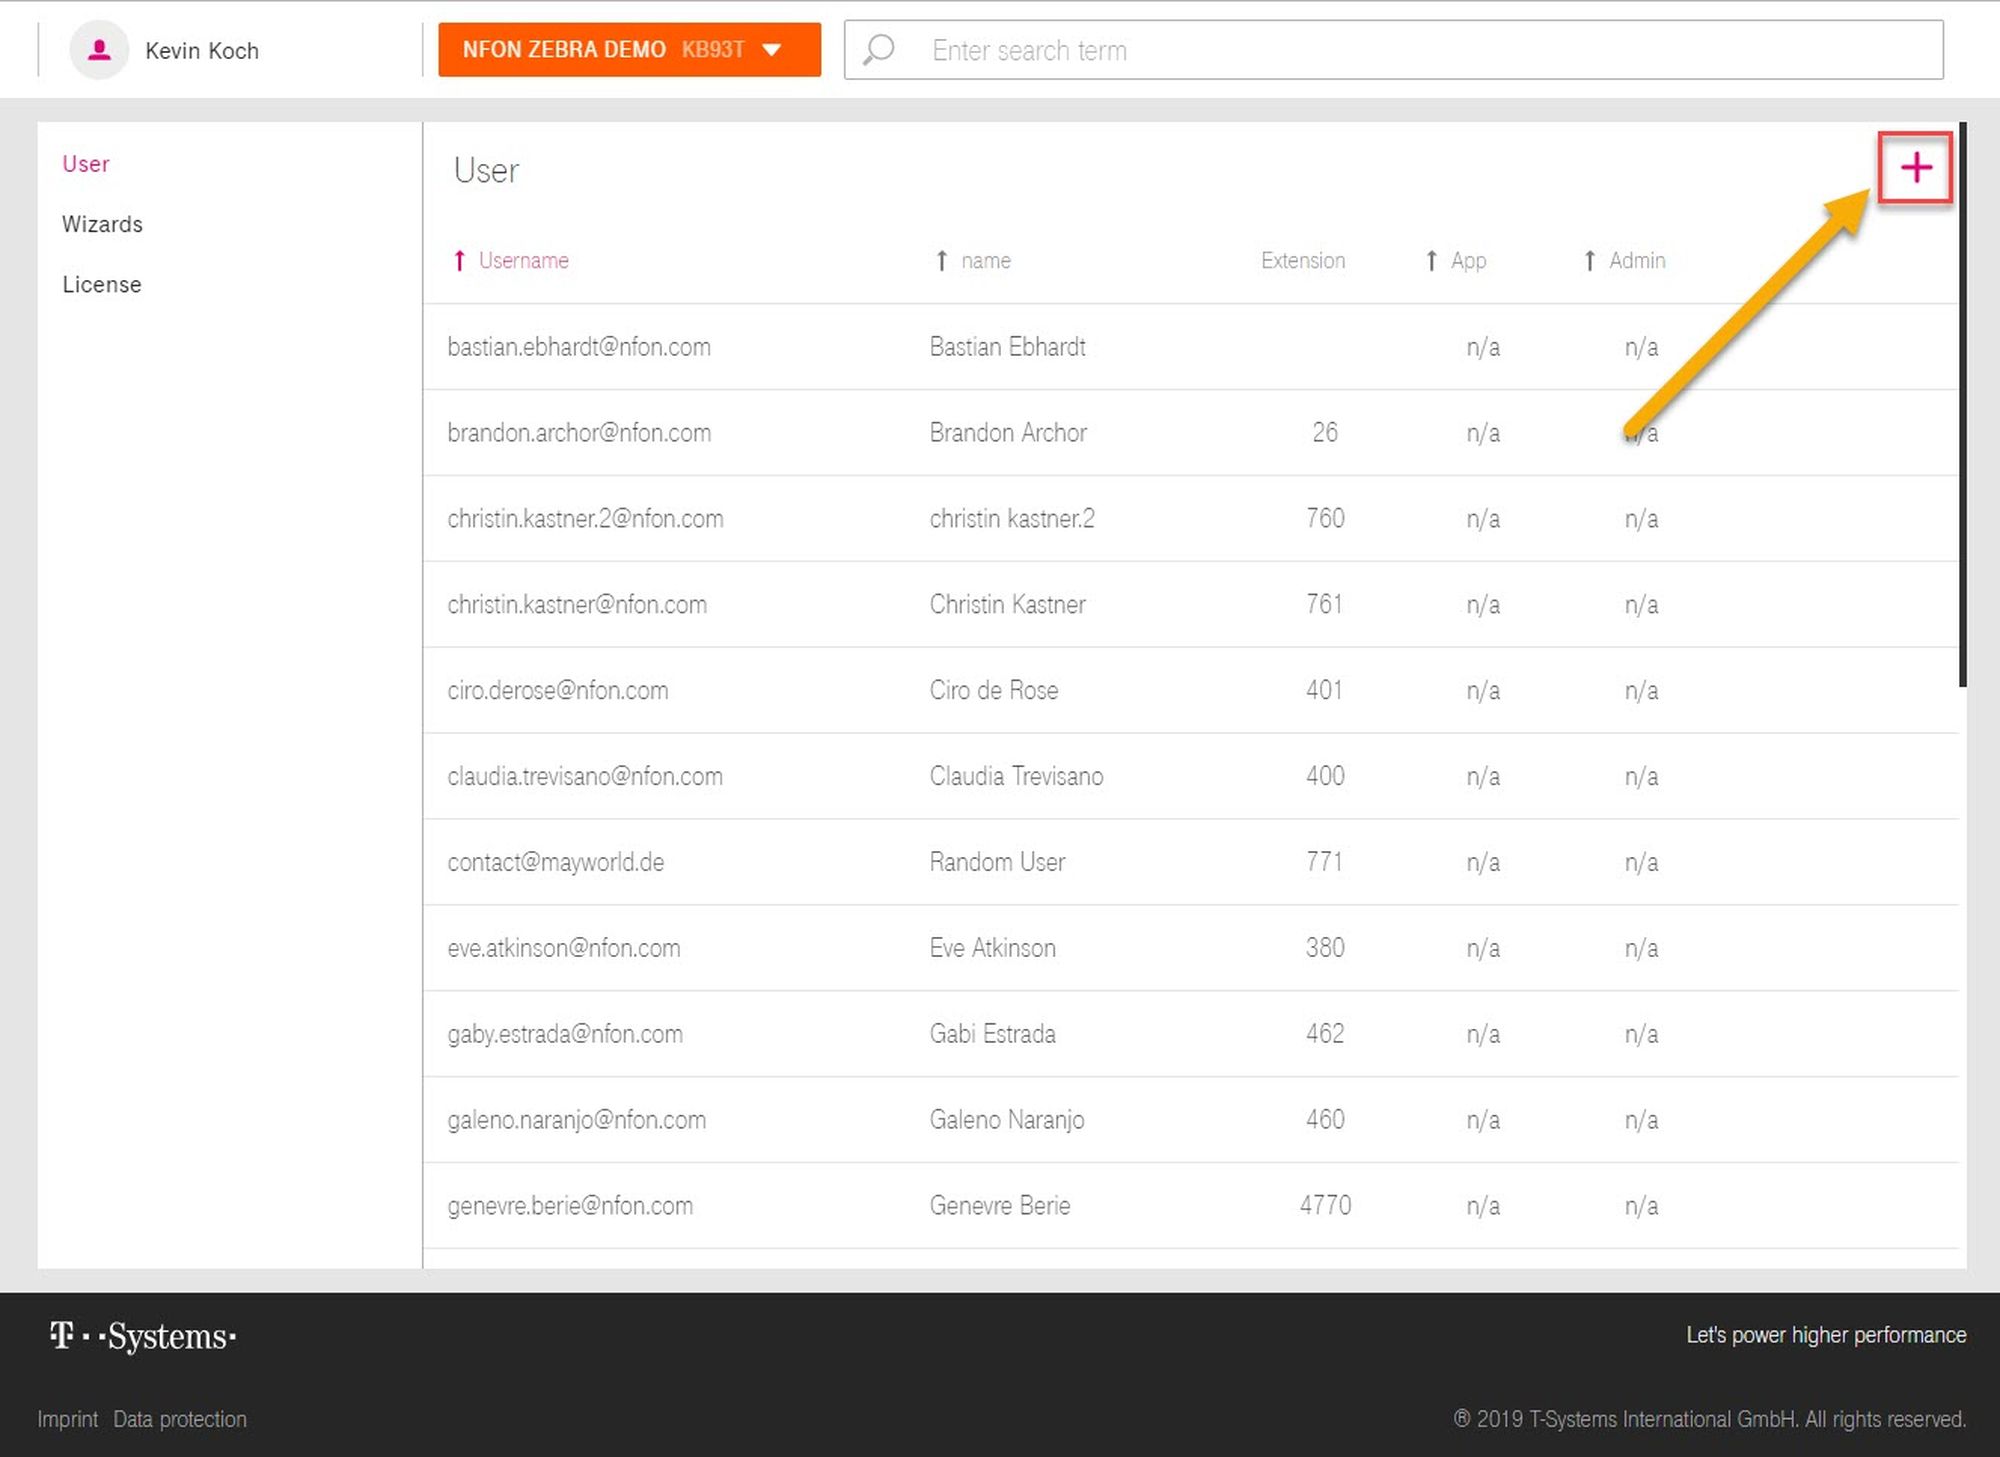Select the Claudia Trevisano user row
2000x1457 pixels.
(1016, 777)
